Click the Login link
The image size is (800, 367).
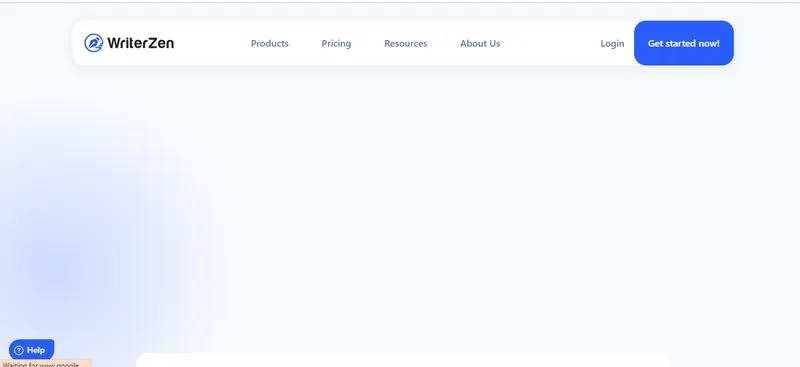[x=612, y=43]
